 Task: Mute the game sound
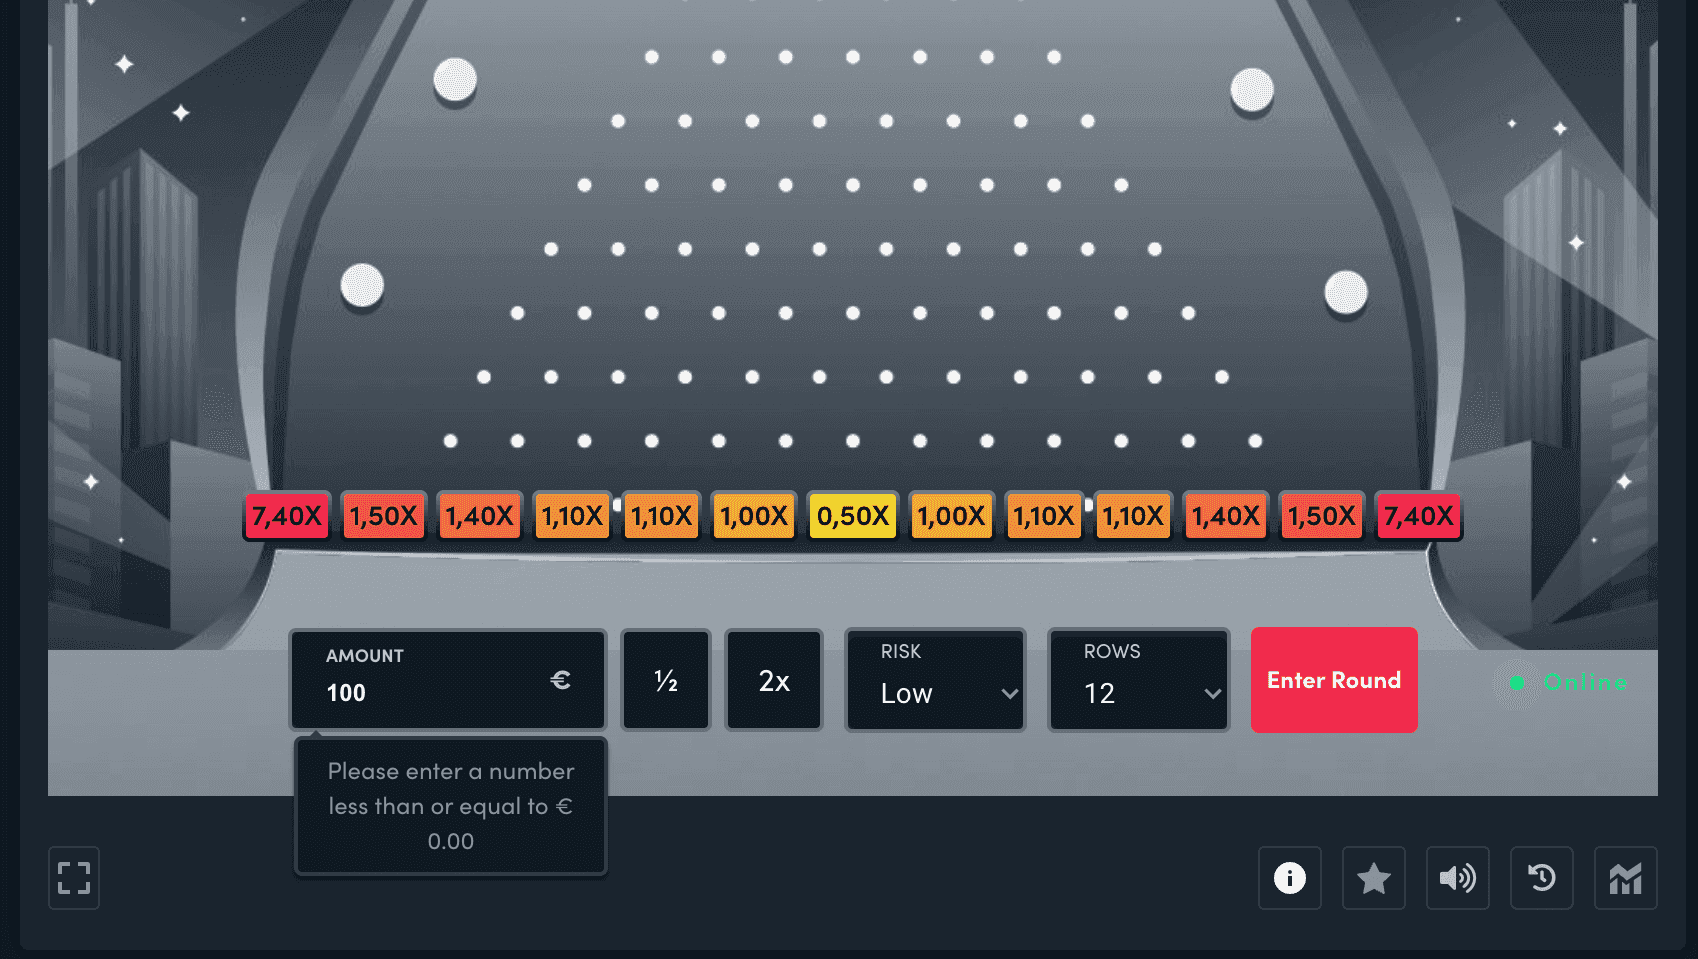point(1457,878)
